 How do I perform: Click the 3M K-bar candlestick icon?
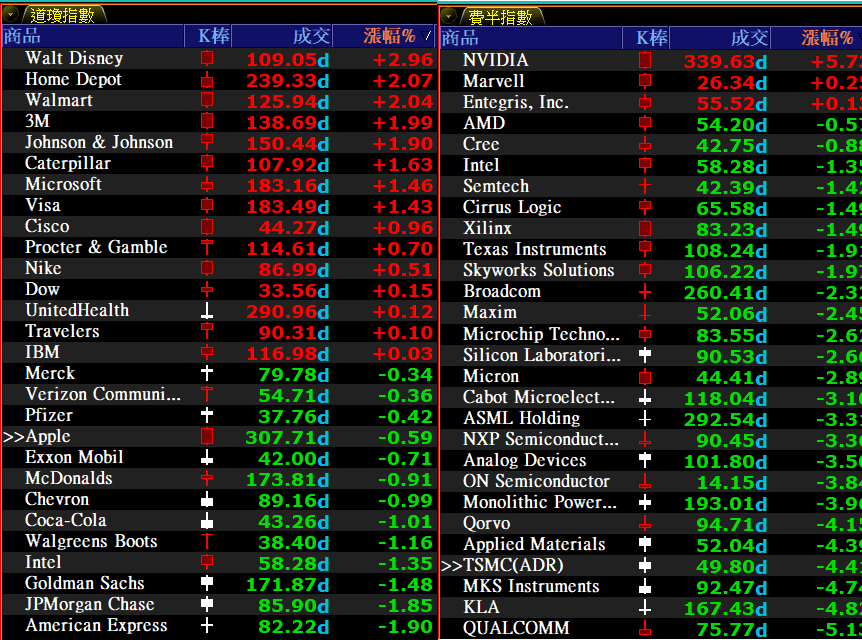(x=207, y=121)
